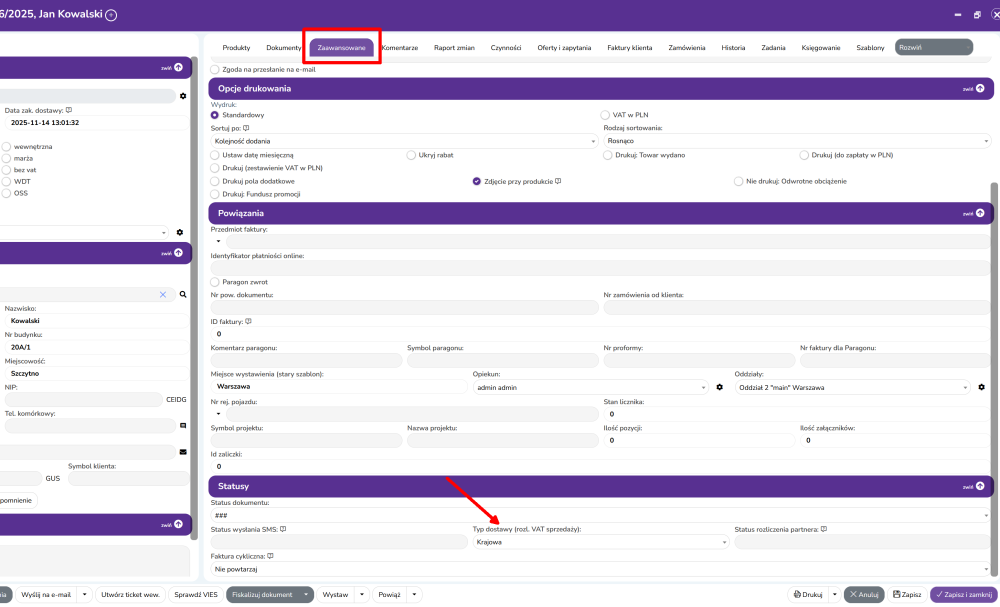Click the magnifier search icon in left panel
Image resolution: width=1000 pixels, height=607 pixels.
[x=183, y=295]
